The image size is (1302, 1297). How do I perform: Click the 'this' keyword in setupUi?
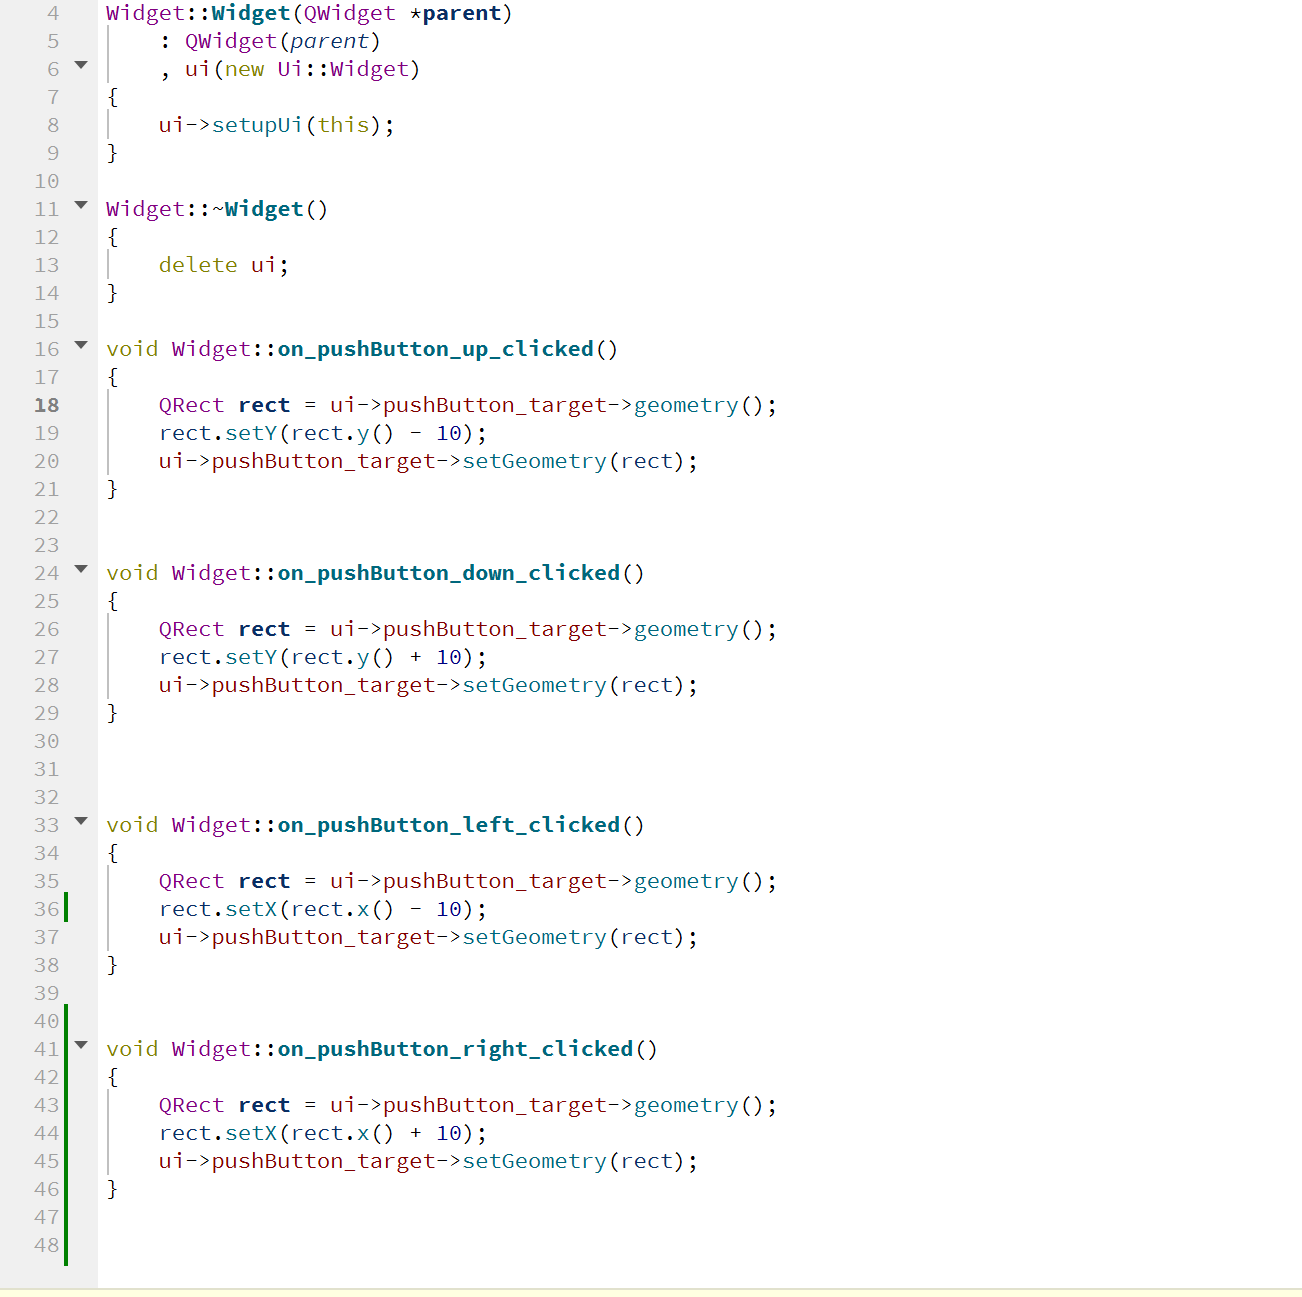point(343,125)
